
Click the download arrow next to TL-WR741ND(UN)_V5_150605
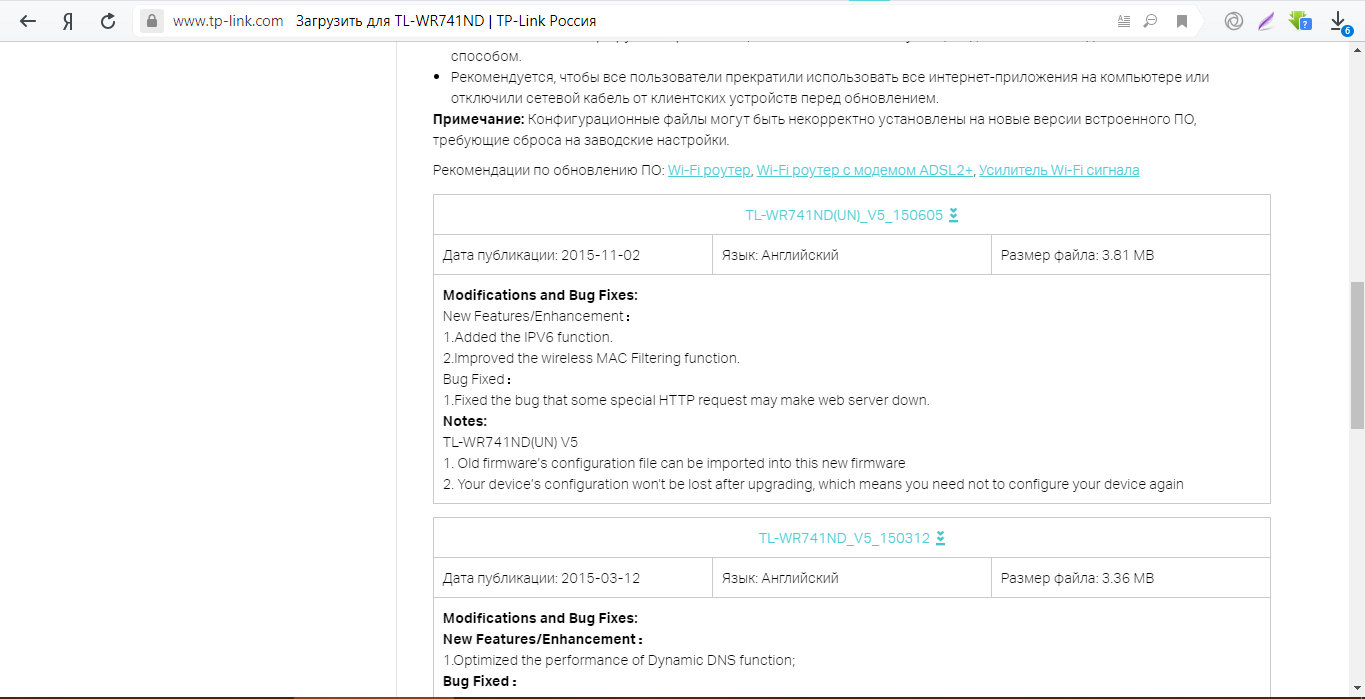tap(953, 215)
